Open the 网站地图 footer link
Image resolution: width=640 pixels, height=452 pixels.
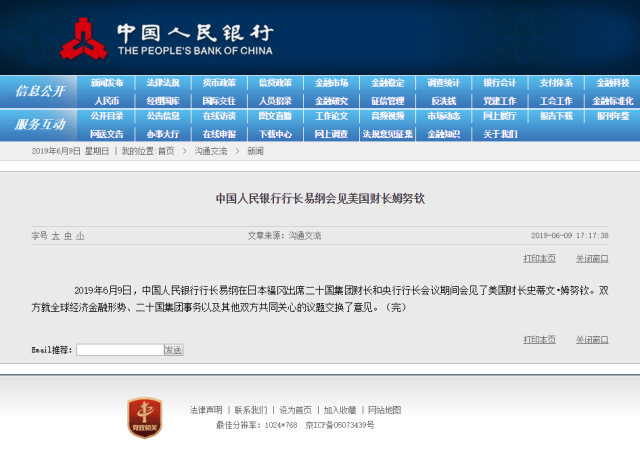pos(384,410)
